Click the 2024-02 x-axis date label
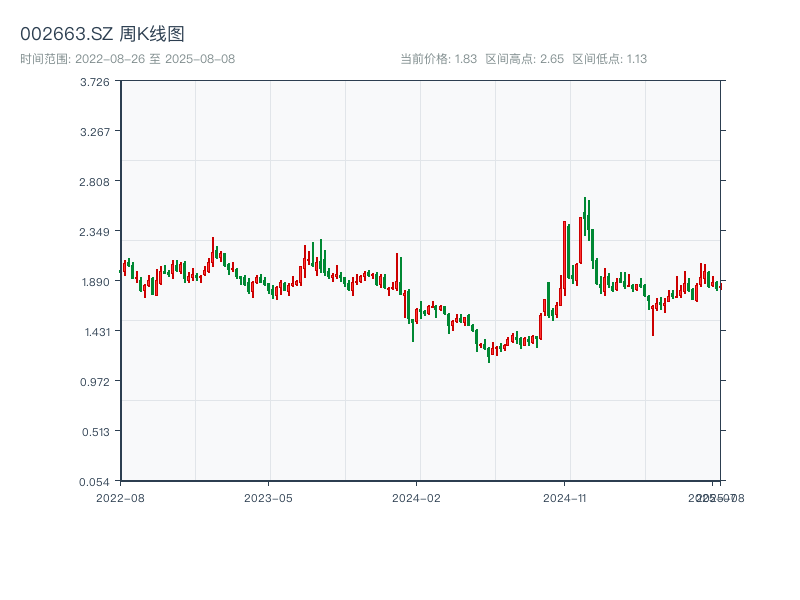This screenshot has width=800, height=600. pos(416,497)
